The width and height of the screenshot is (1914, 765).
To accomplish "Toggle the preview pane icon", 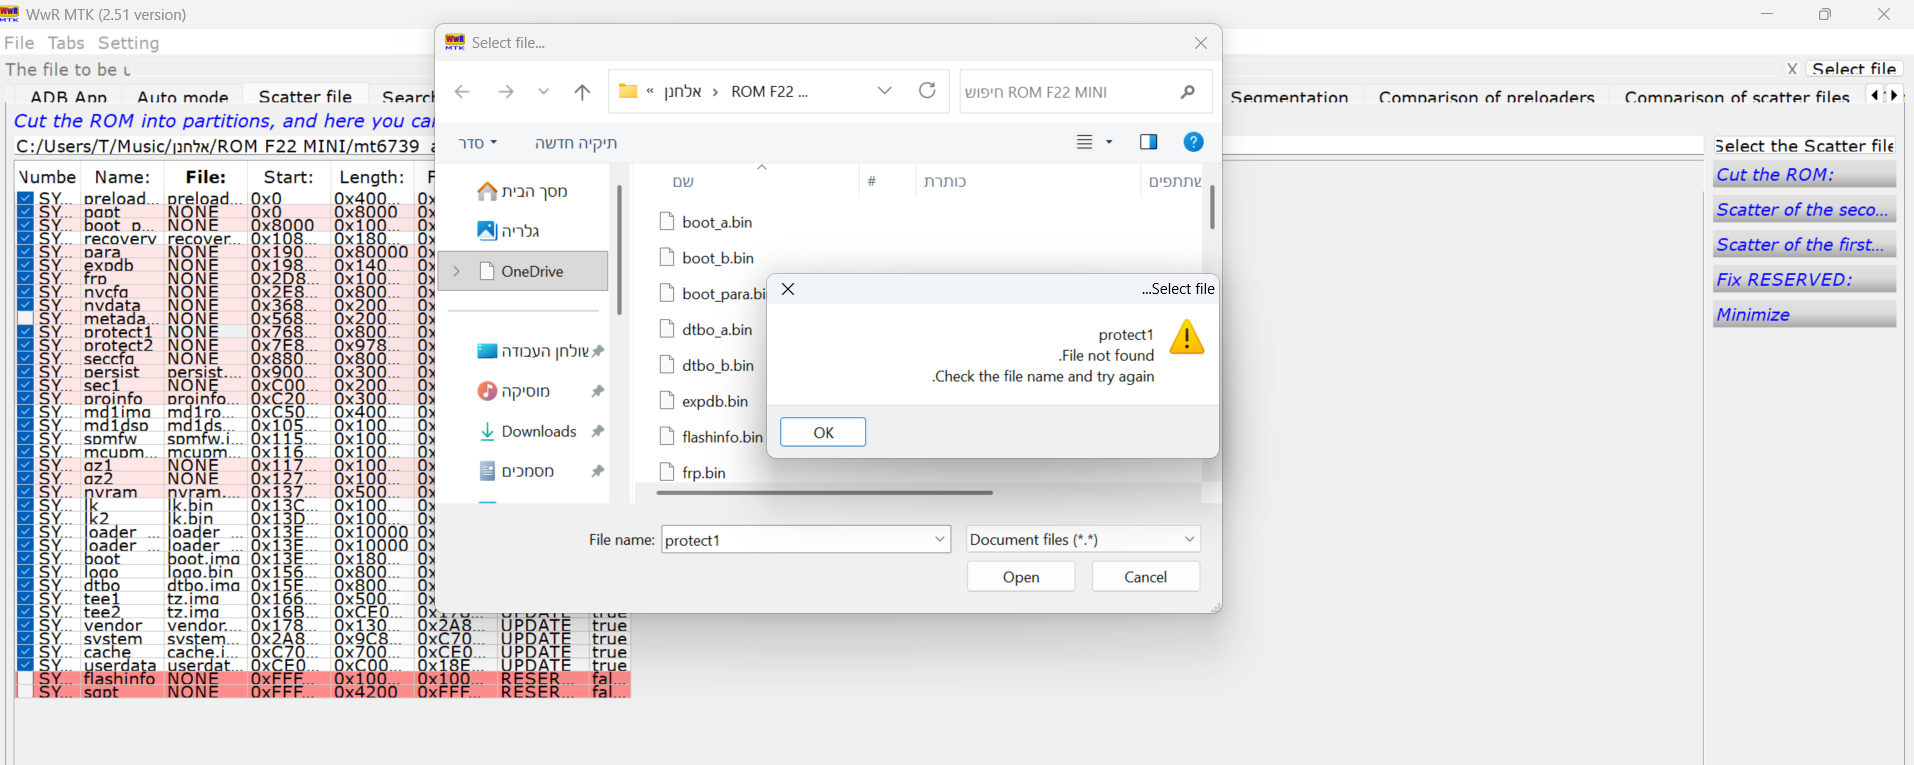I will 1148,142.
